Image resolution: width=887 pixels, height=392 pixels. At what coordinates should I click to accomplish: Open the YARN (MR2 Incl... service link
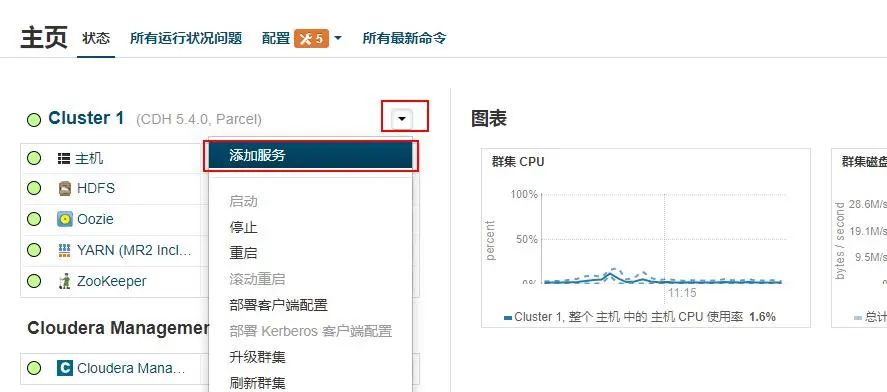[134, 251]
